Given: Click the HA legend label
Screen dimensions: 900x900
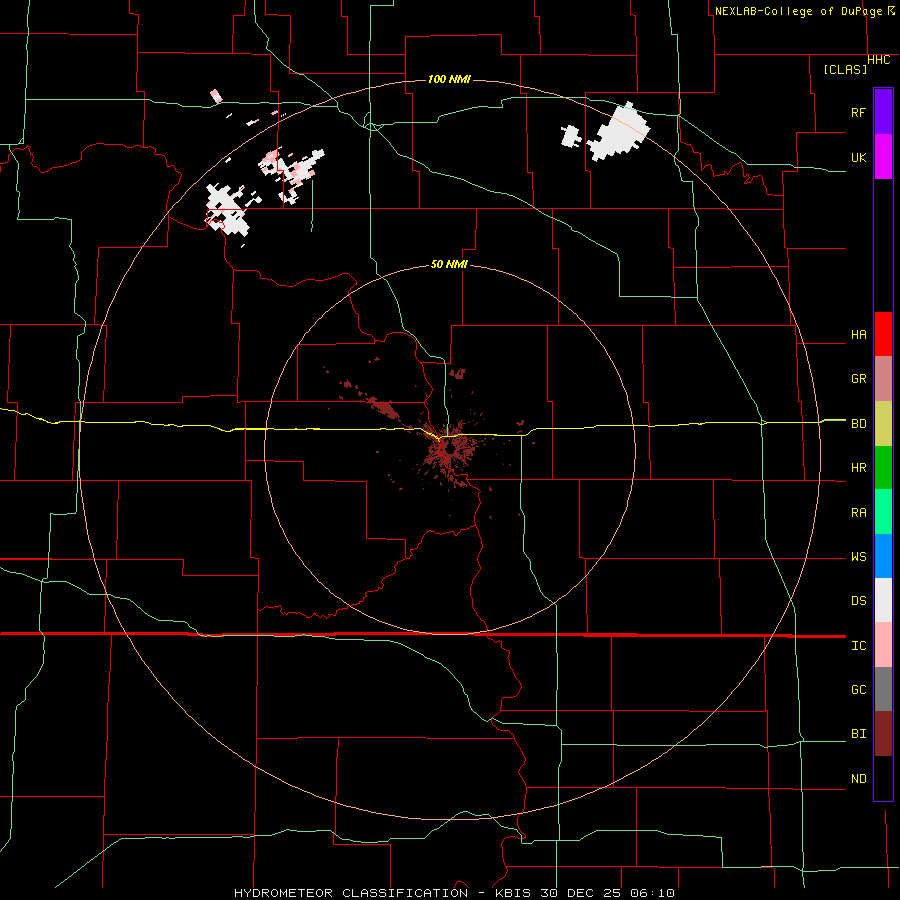Looking at the screenshot, I should tap(858, 334).
